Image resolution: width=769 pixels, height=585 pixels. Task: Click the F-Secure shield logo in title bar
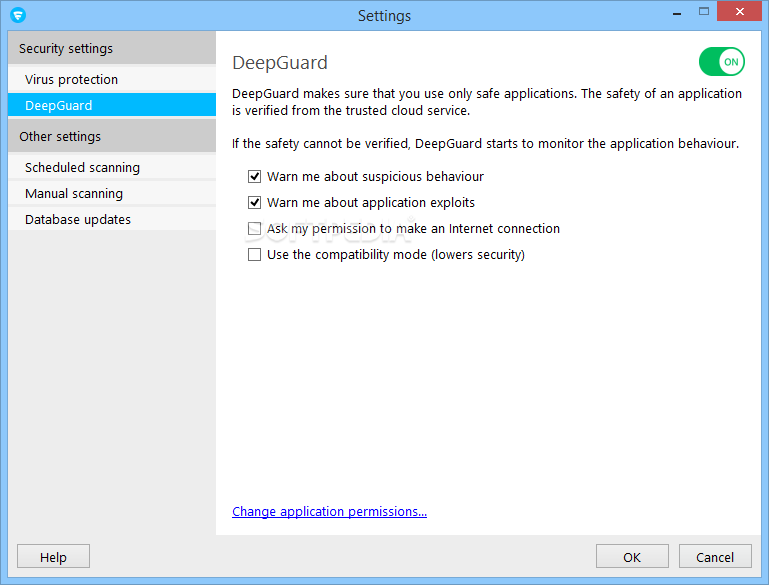click(18, 15)
